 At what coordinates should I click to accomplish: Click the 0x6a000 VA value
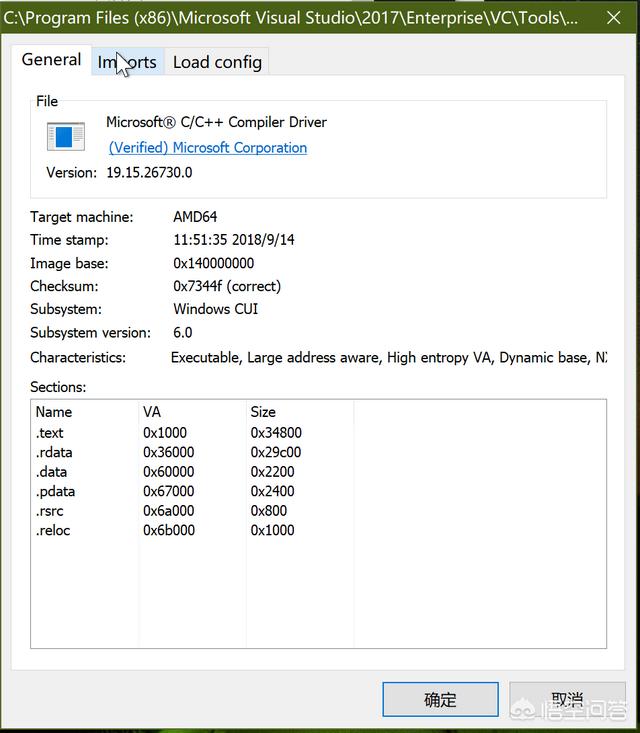[168, 511]
